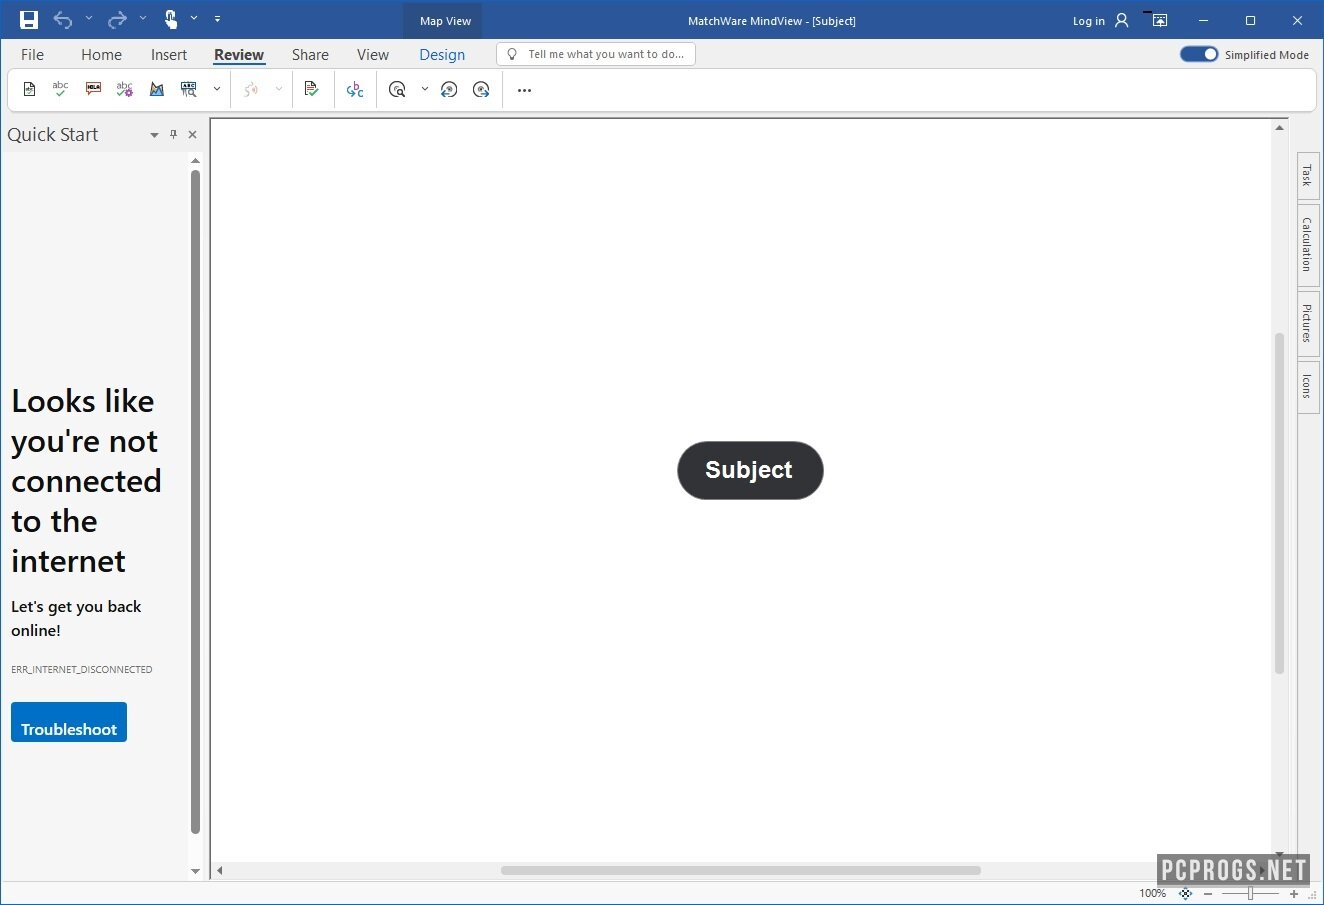Click canvas scroll-up arrow
Screen dimensions: 1324x905
[1279, 128]
